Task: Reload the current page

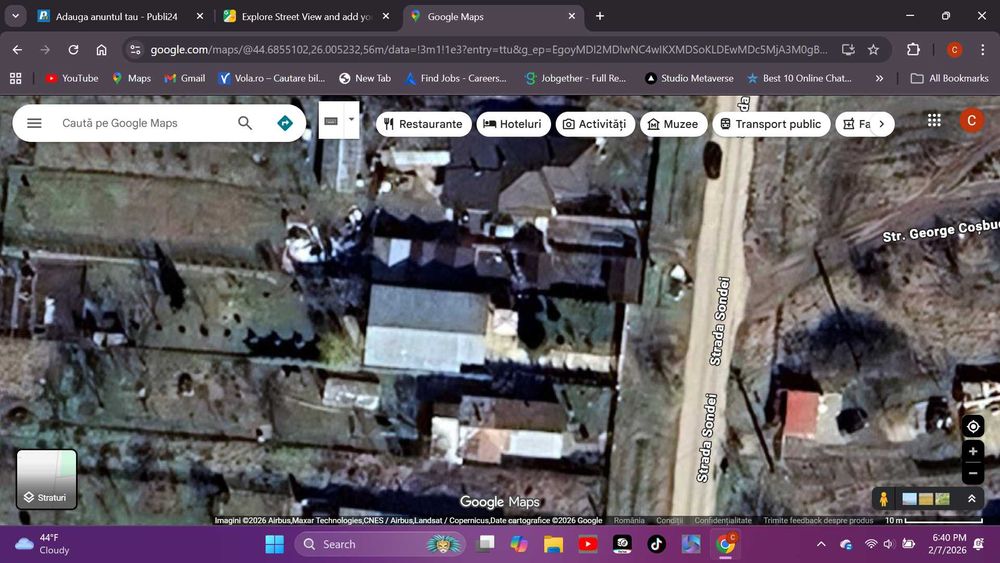Action: pos(73,50)
